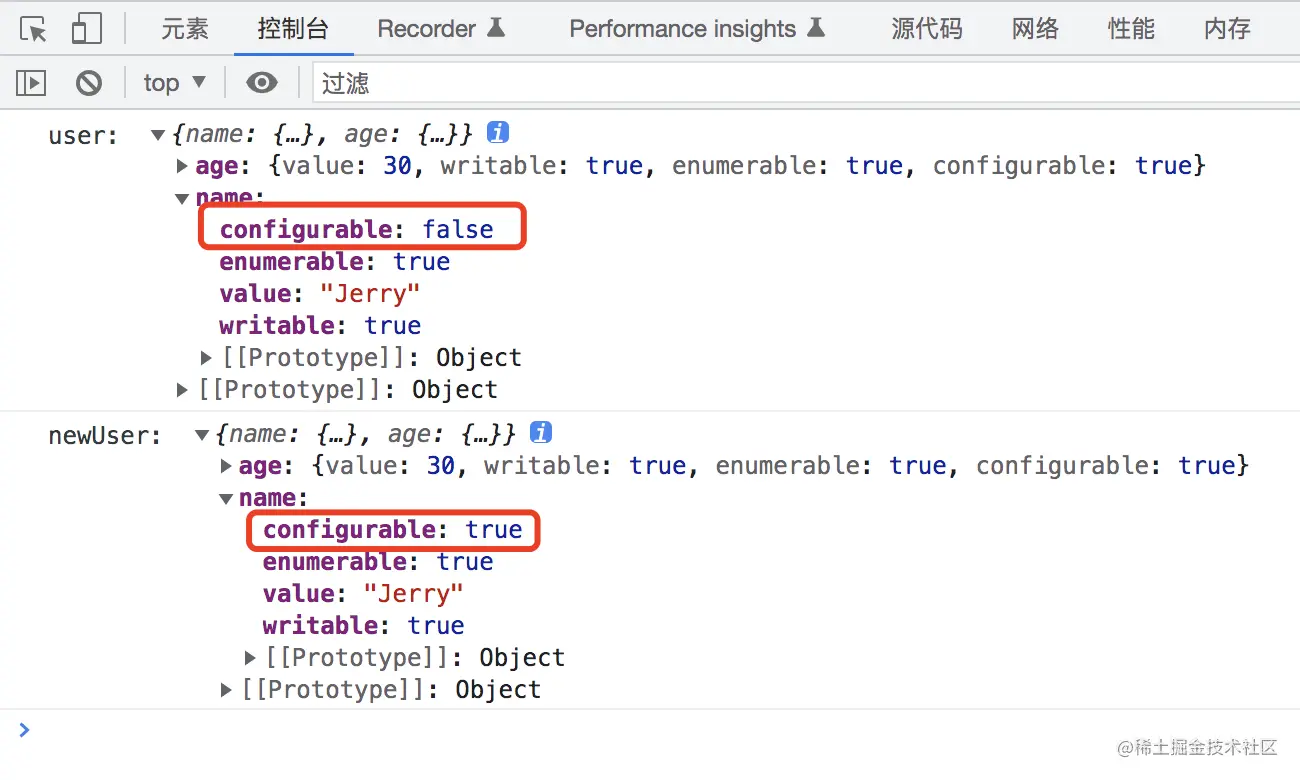Click 'value: "Jerry"' under newUser name
Image resolution: width=1300 pixels, height=780 pixels.
click(363, 594)
